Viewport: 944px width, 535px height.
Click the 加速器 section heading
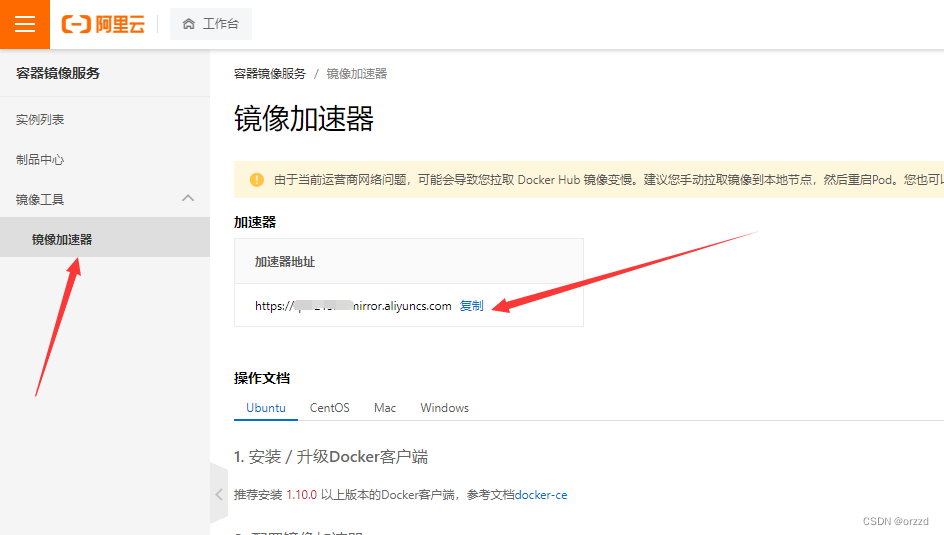pyautogui.click(x=255, y=222)
